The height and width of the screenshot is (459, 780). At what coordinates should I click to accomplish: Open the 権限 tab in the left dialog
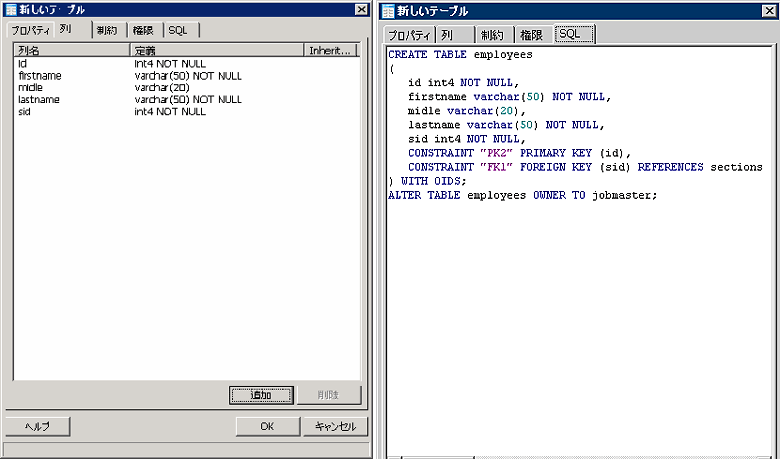pos(143,30)
